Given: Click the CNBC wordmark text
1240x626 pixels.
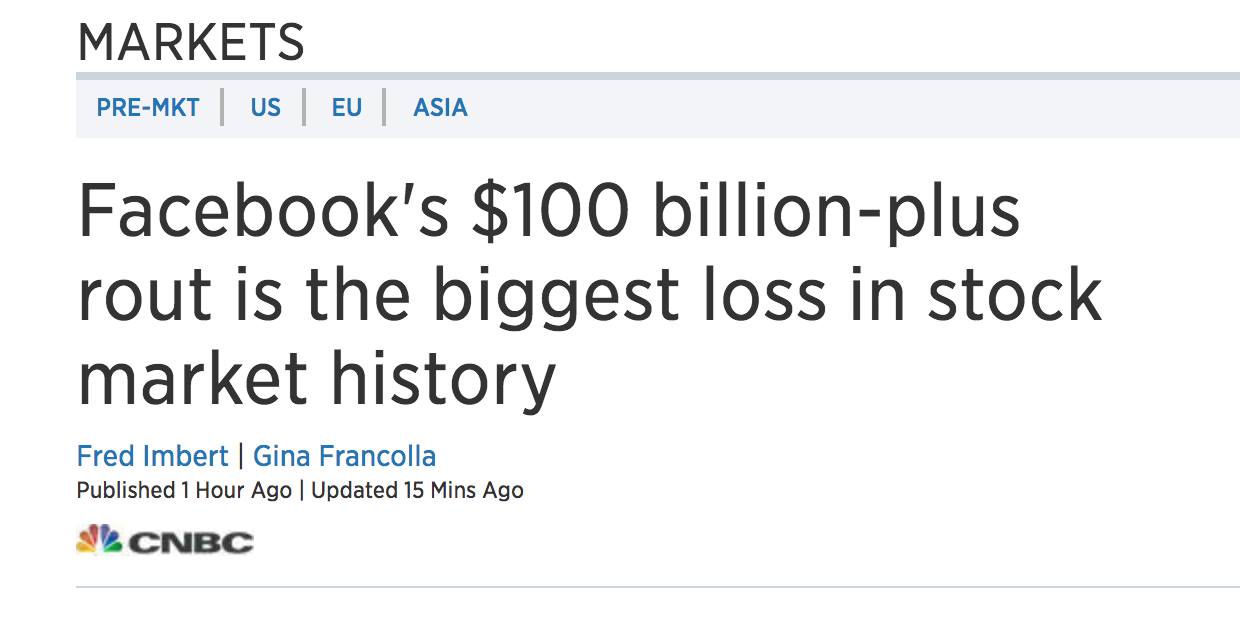Looking at the screenshot, I should pos(191,543).
